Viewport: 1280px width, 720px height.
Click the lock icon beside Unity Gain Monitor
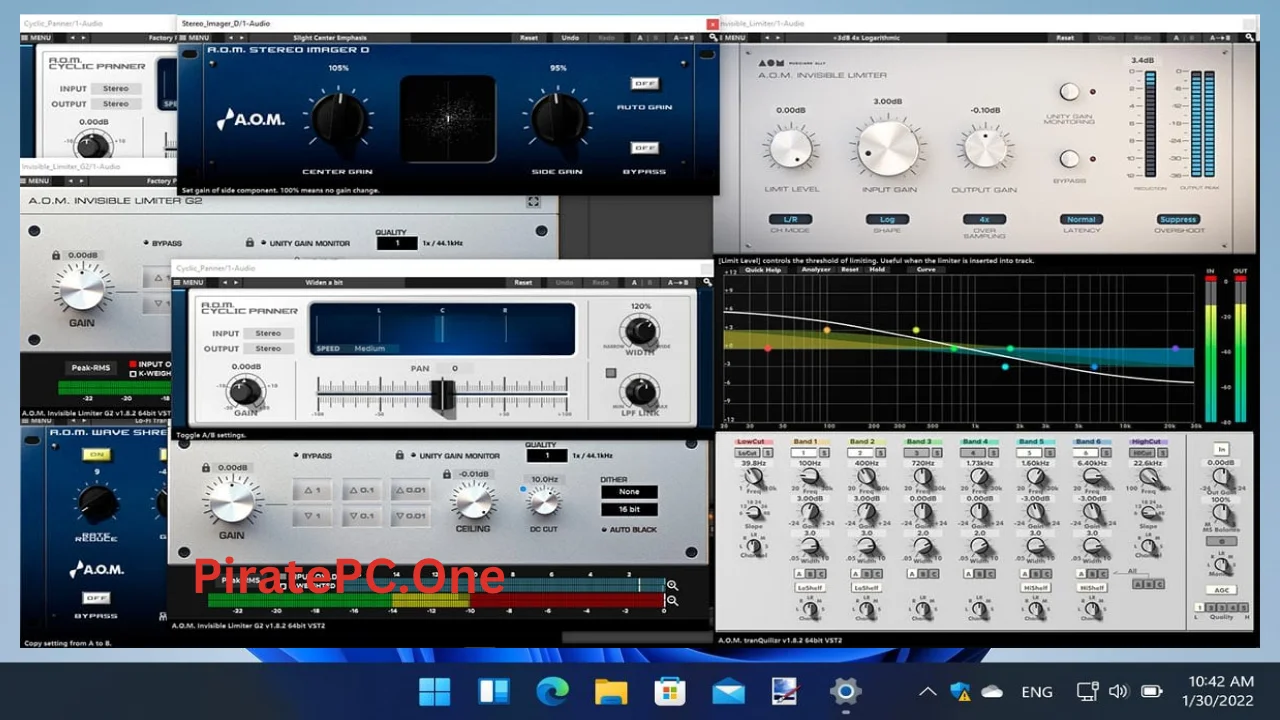(x=399, y=455)
